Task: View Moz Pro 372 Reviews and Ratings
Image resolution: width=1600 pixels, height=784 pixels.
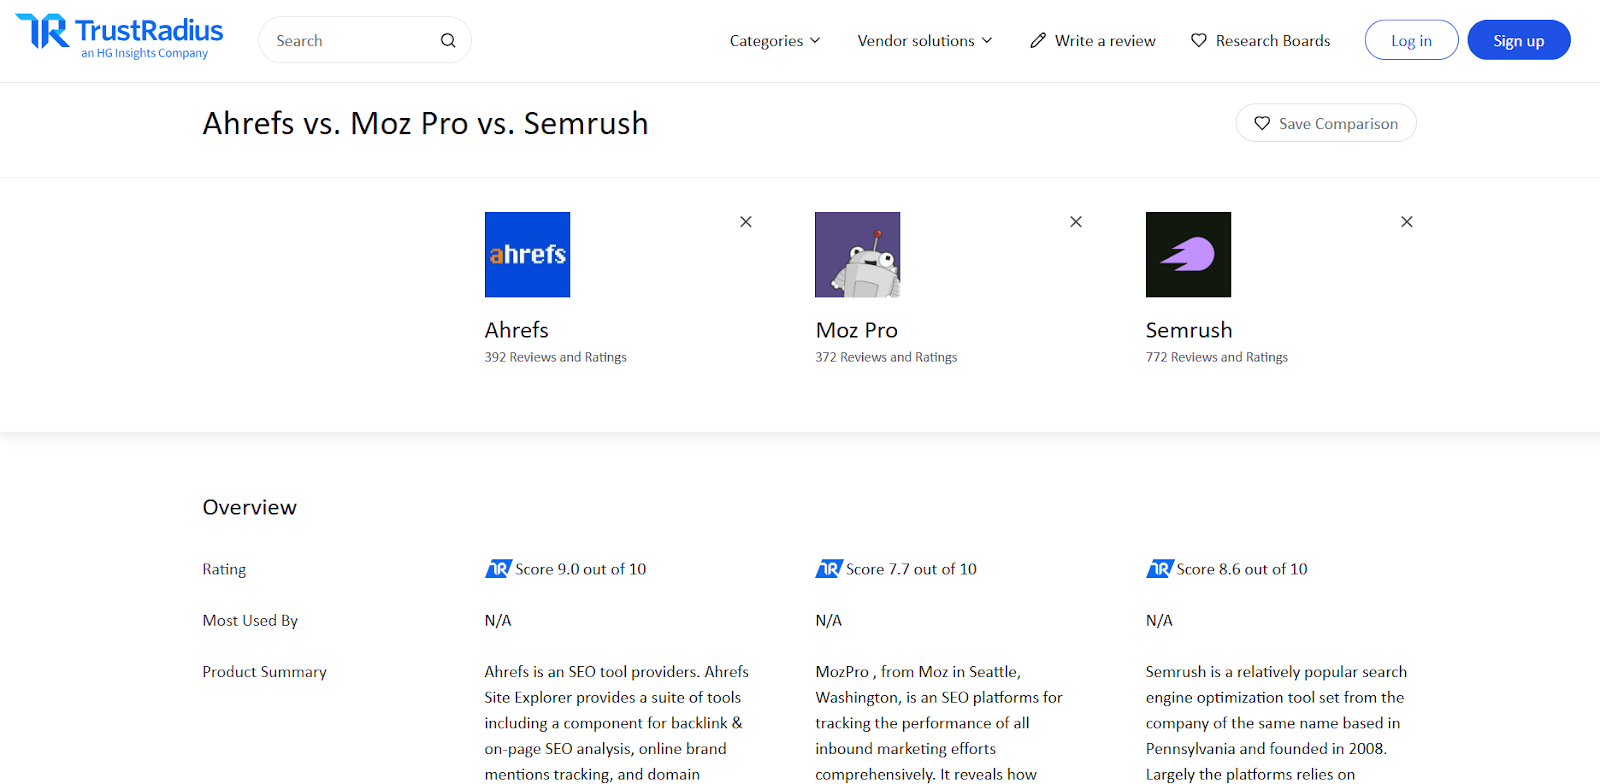Action: pyautogui.click(x=886, y=357)
